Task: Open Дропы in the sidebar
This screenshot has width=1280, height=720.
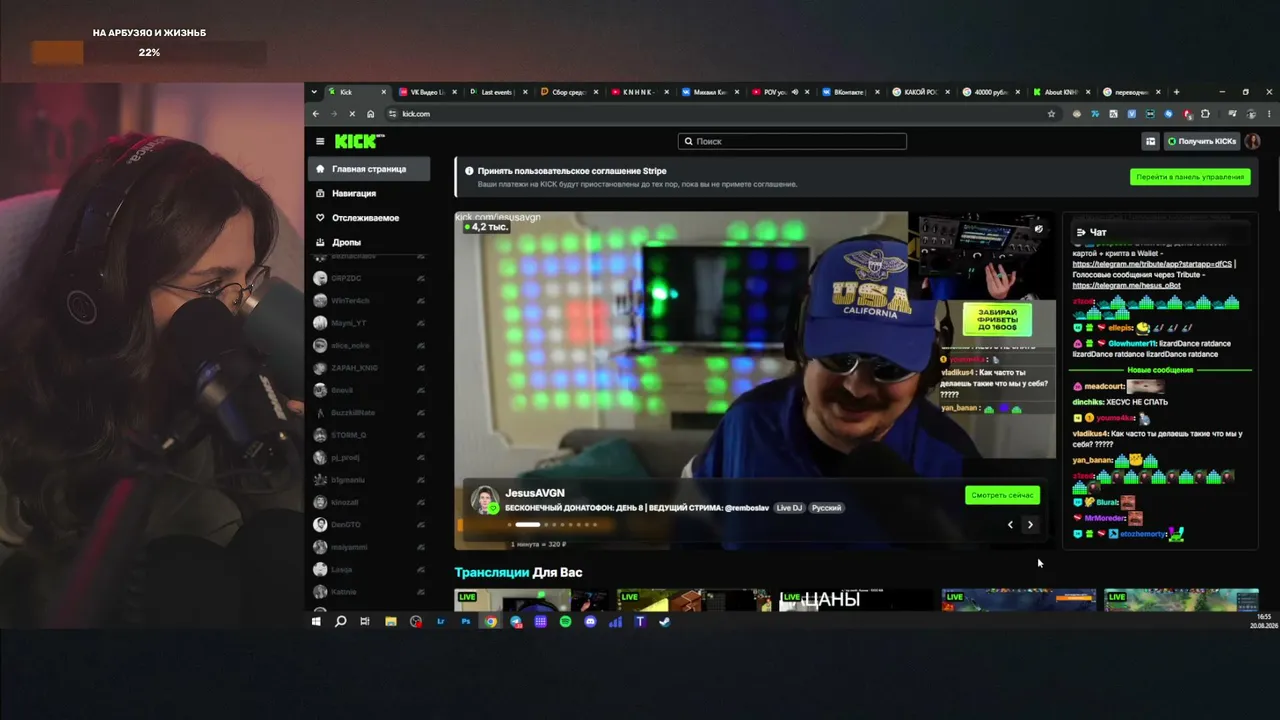Action: pyautogui.click(x=369, y=242)
